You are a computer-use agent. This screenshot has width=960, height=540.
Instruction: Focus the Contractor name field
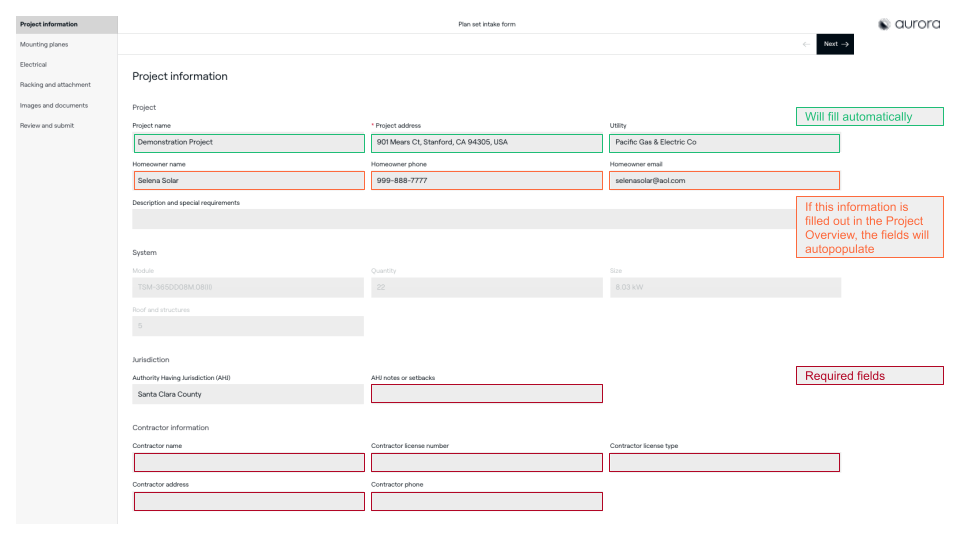coord(248,462)
